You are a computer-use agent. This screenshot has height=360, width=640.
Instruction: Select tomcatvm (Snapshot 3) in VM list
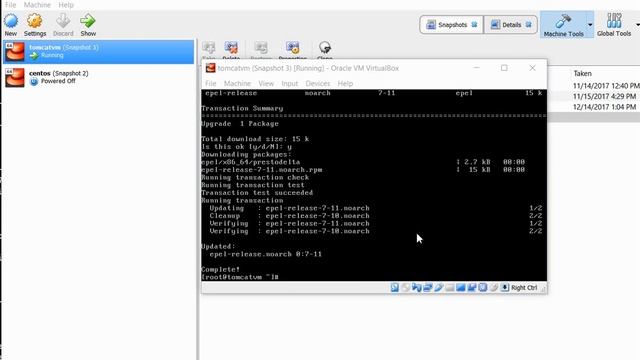pyautogui.click(x=98, y=51)
